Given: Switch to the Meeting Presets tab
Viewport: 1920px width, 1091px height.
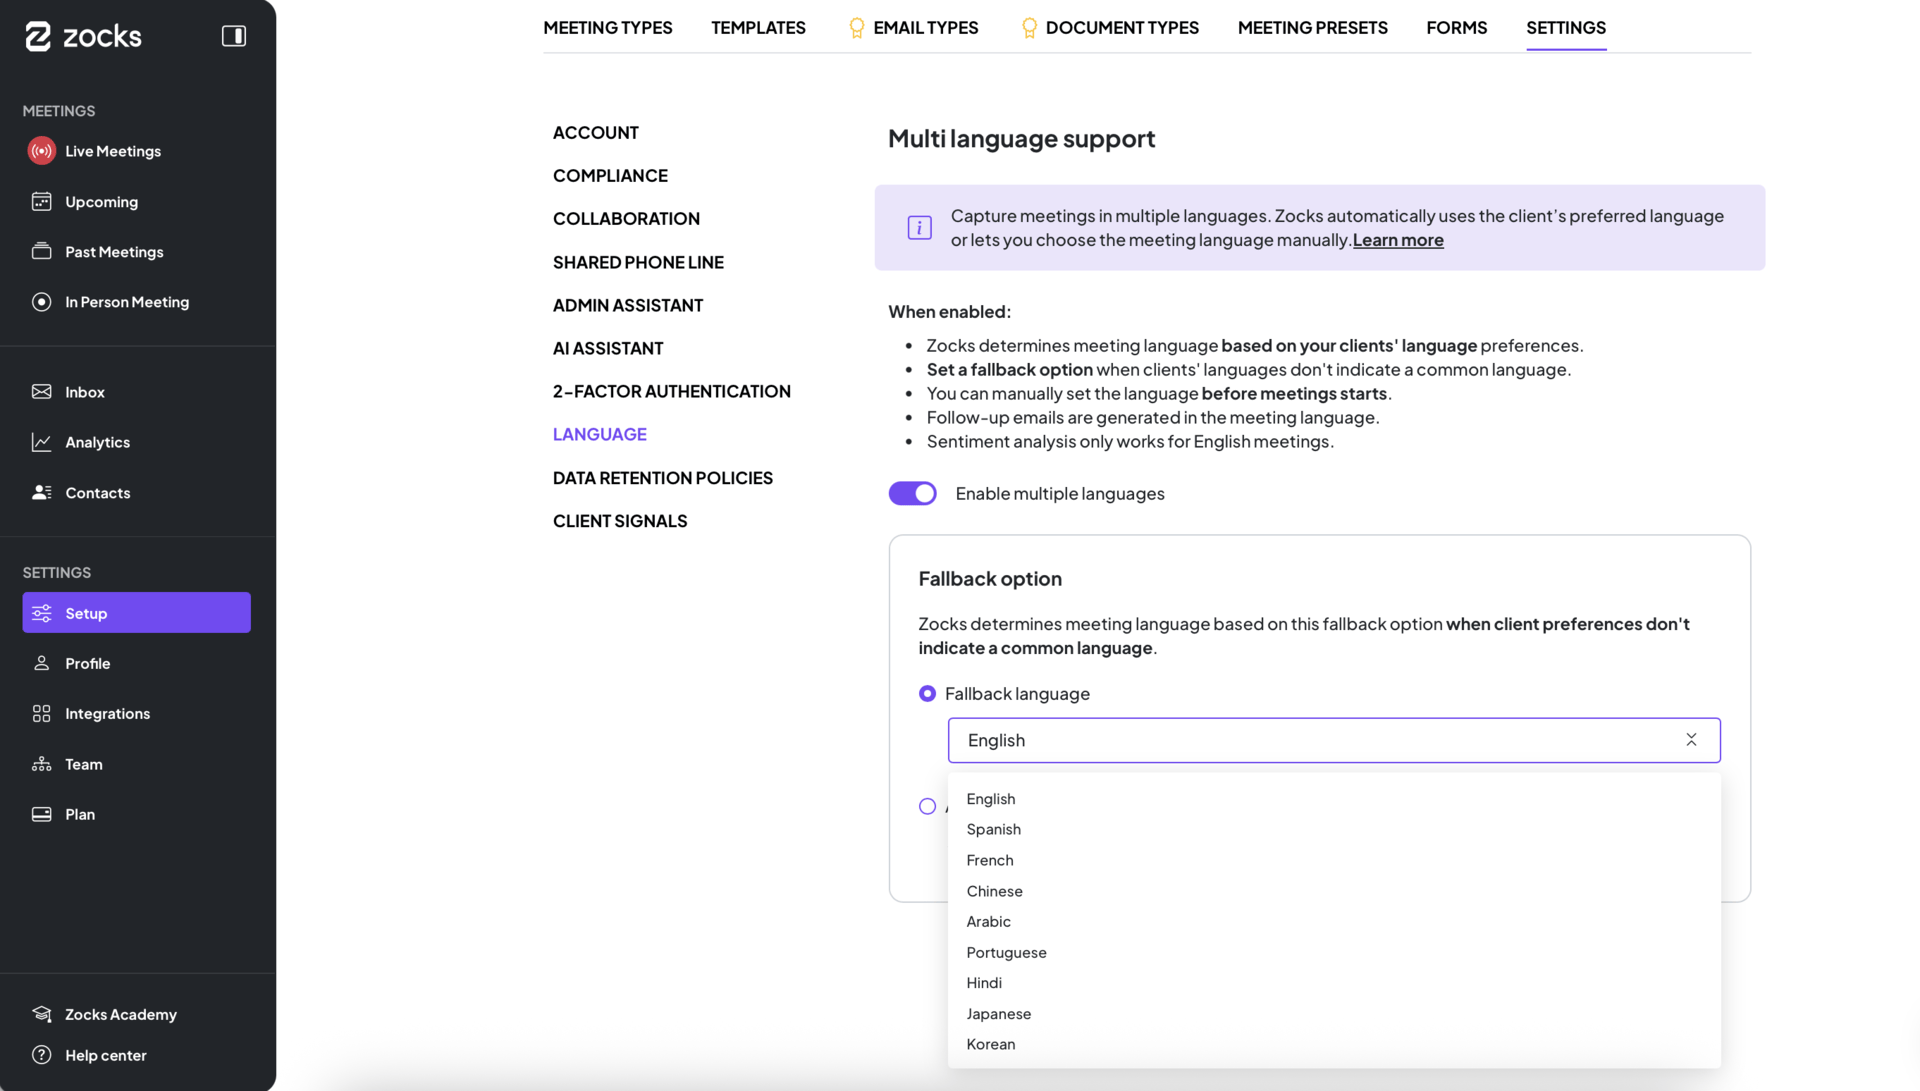Looking at the screenshot, I should pos(1312,27).
